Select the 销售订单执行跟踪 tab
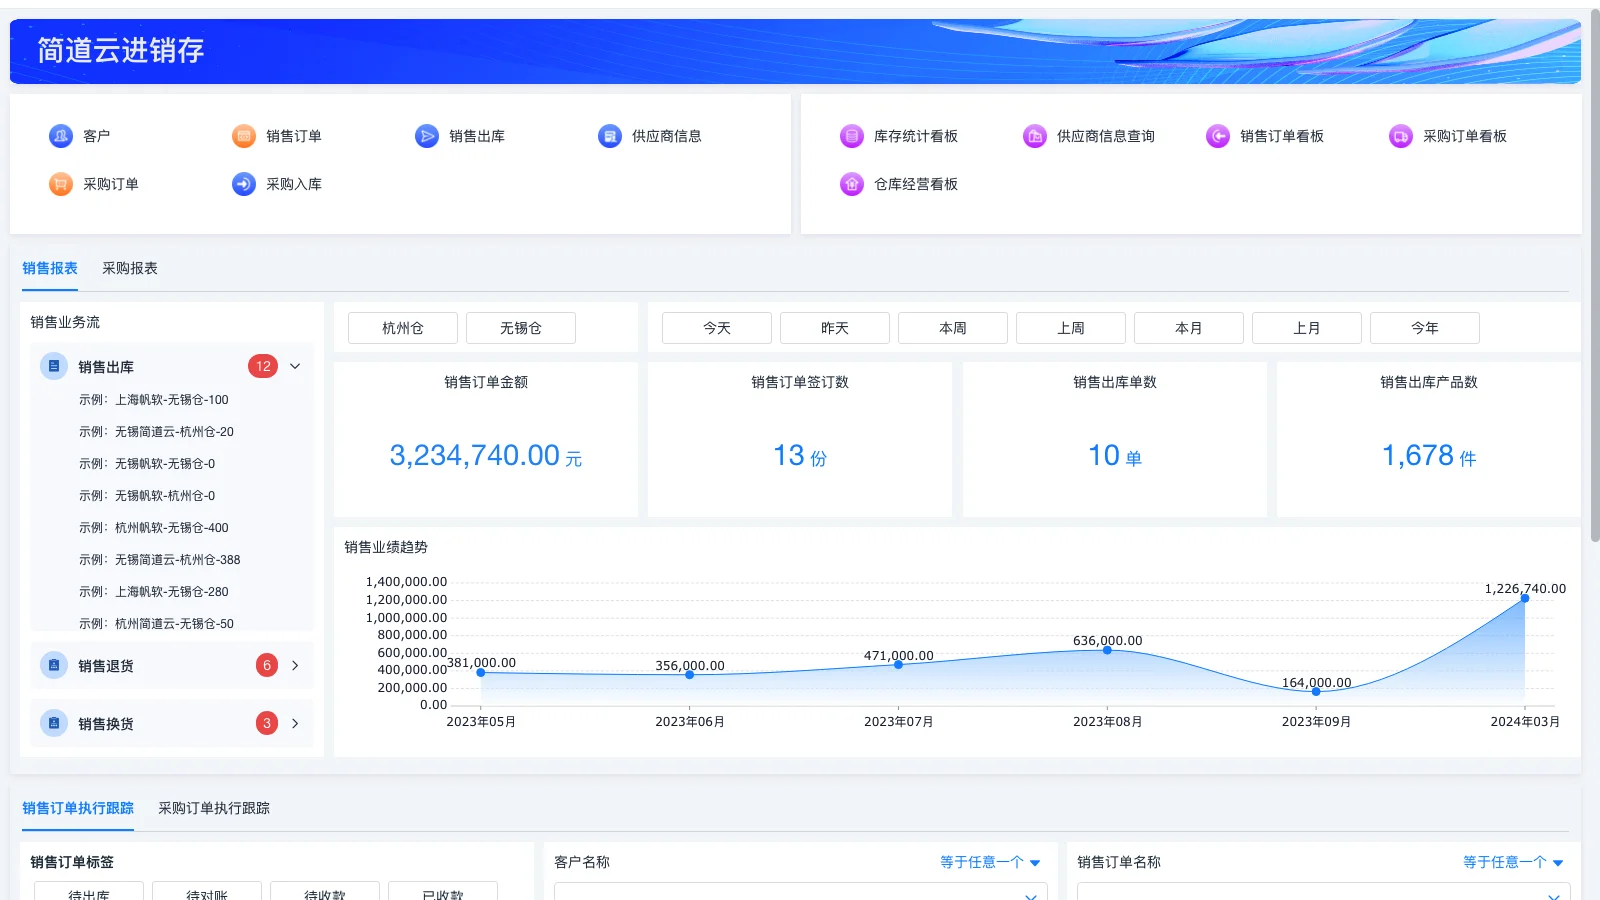Viewport: 1600px width, 900px height. pyautogui.click(x=78, y=808)
